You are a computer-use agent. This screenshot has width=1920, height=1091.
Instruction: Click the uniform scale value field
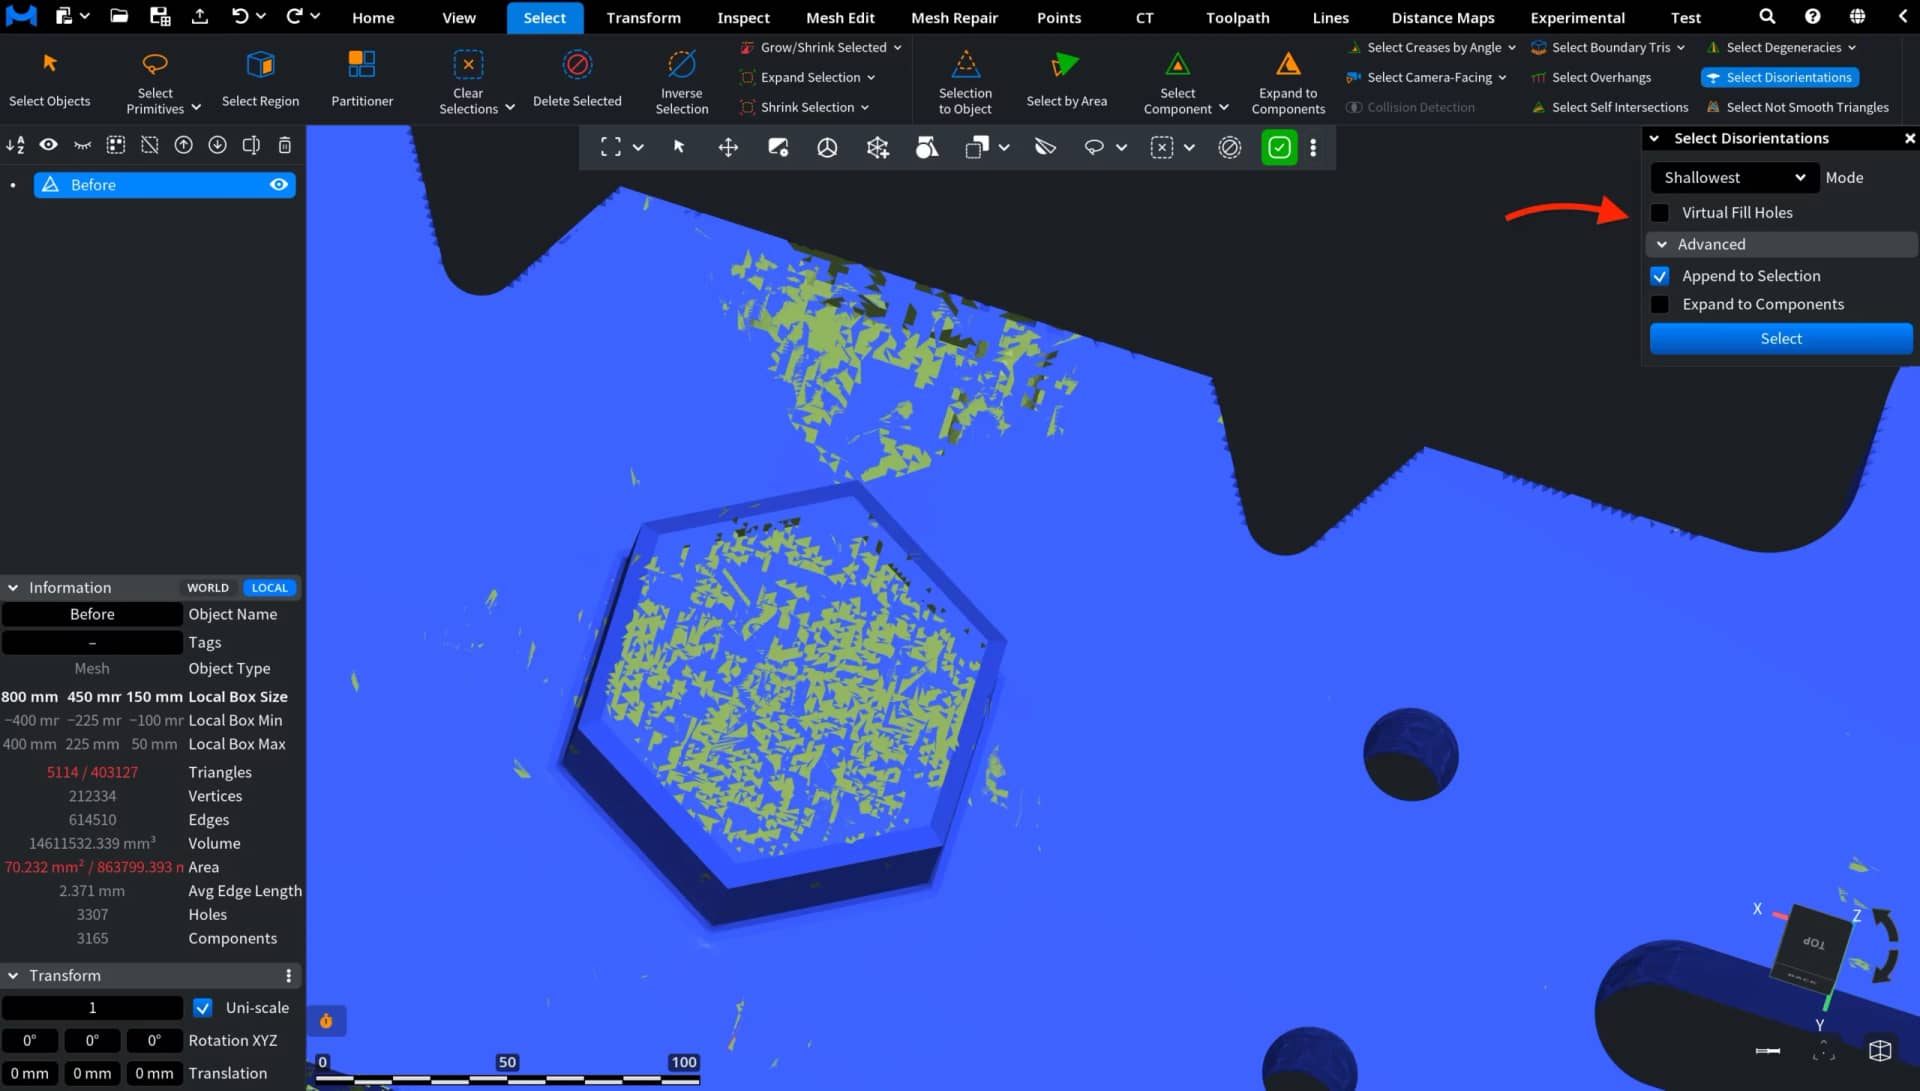(x=92, y=1008)
